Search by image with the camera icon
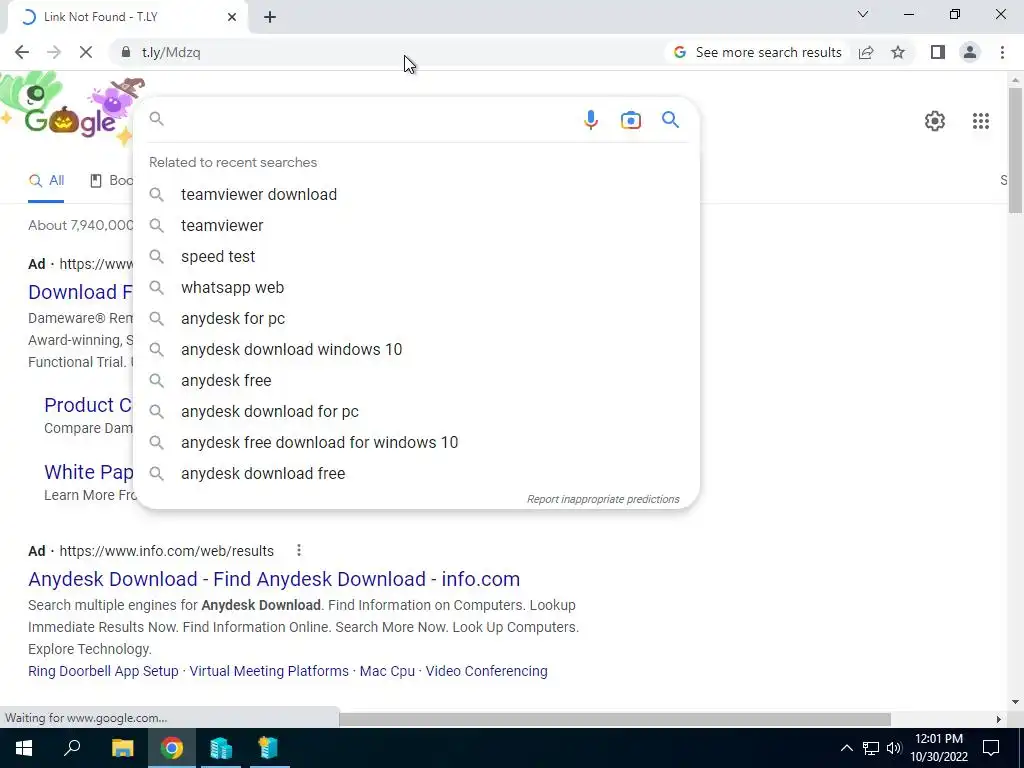The width and height of the screenshot is (1024, 768). (631, 120)
